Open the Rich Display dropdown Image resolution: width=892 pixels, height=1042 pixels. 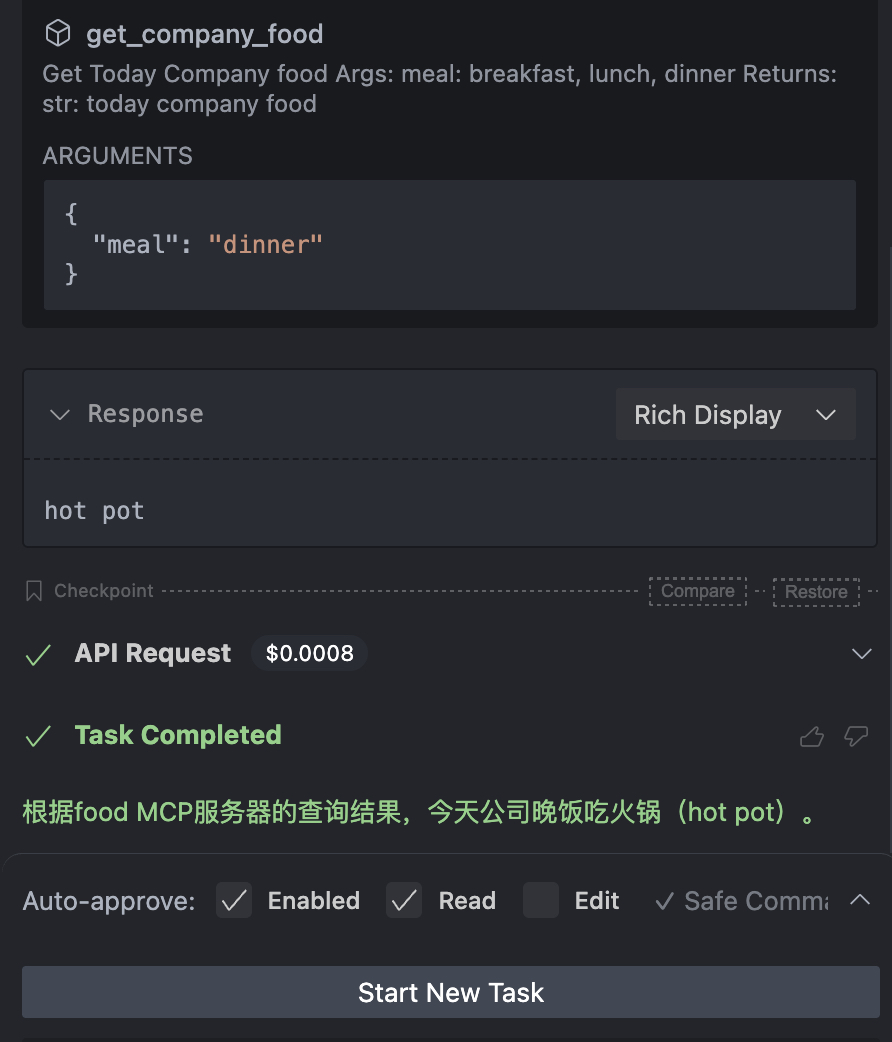(736, 415)
